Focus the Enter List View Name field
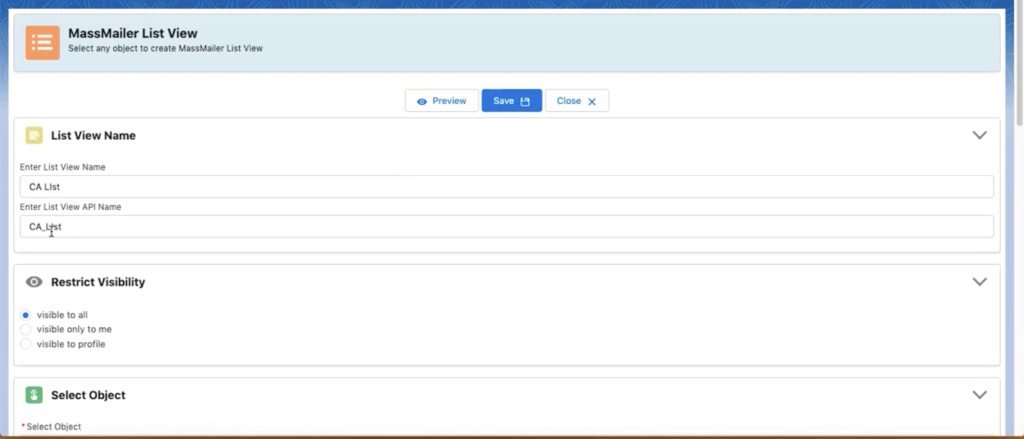Viewport: 1024px width, 439px height. (506, 187)
